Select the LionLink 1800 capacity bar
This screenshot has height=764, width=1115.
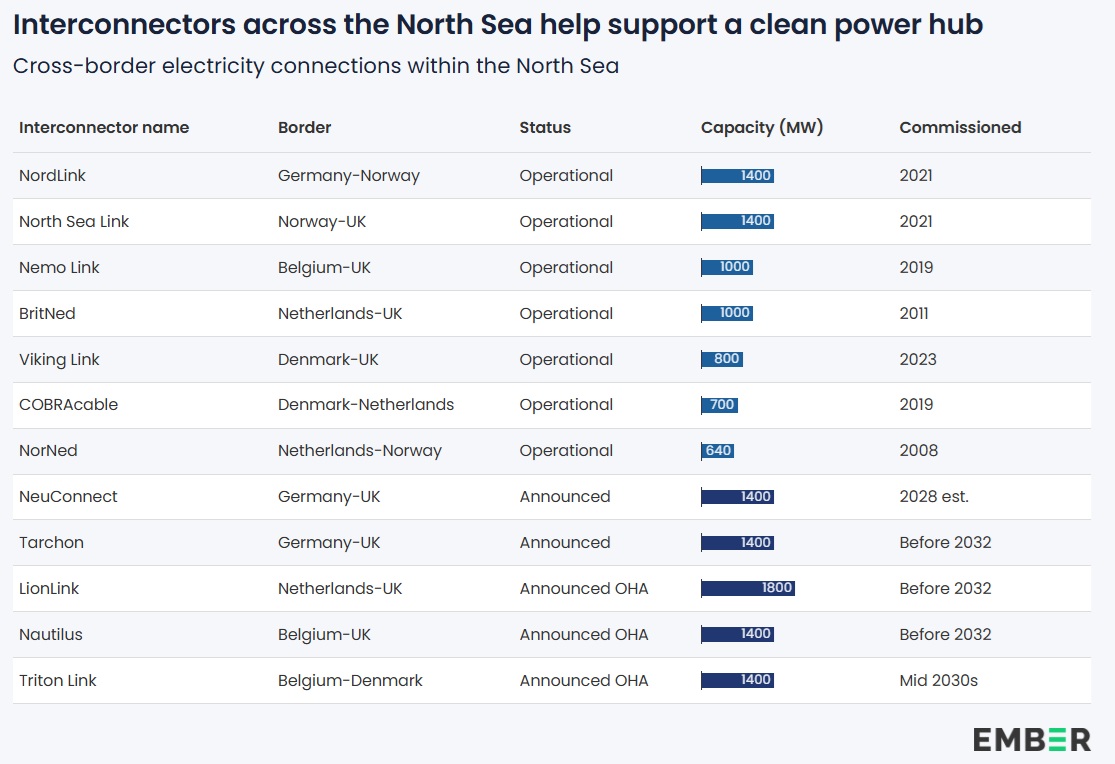coord(748,588)
